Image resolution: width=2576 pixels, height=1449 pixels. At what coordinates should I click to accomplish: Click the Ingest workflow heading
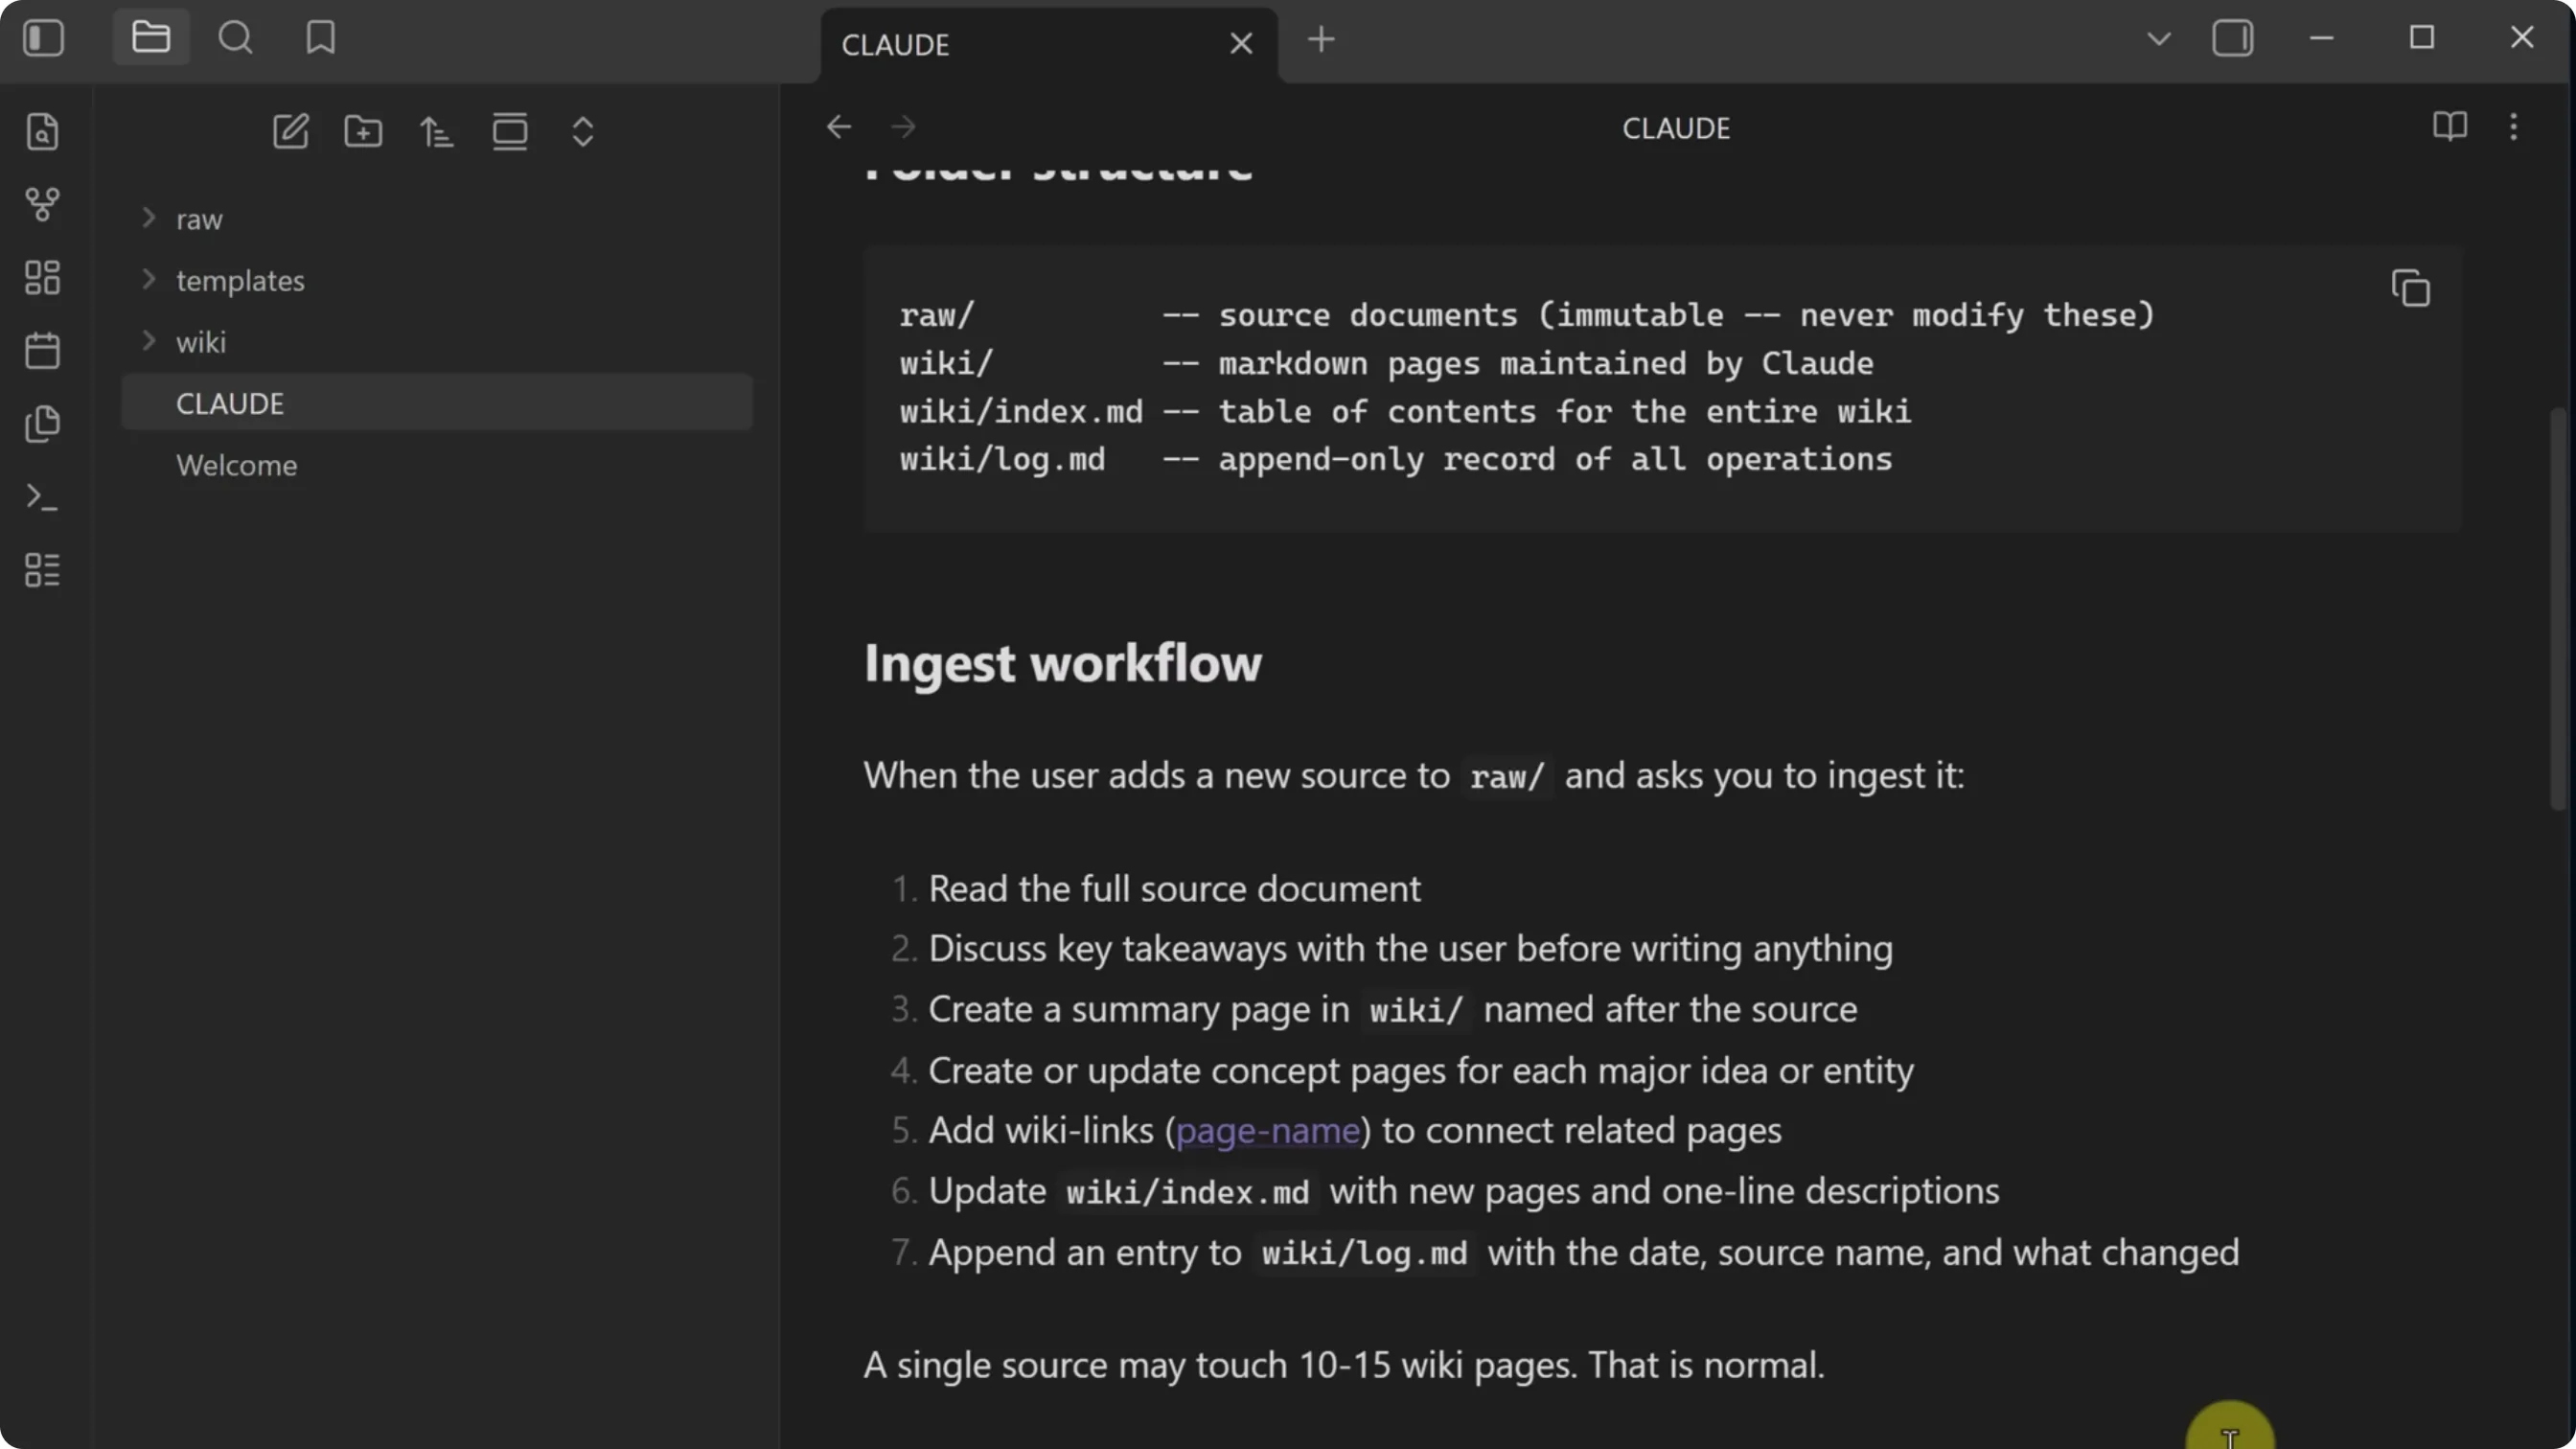point(1063,663)
